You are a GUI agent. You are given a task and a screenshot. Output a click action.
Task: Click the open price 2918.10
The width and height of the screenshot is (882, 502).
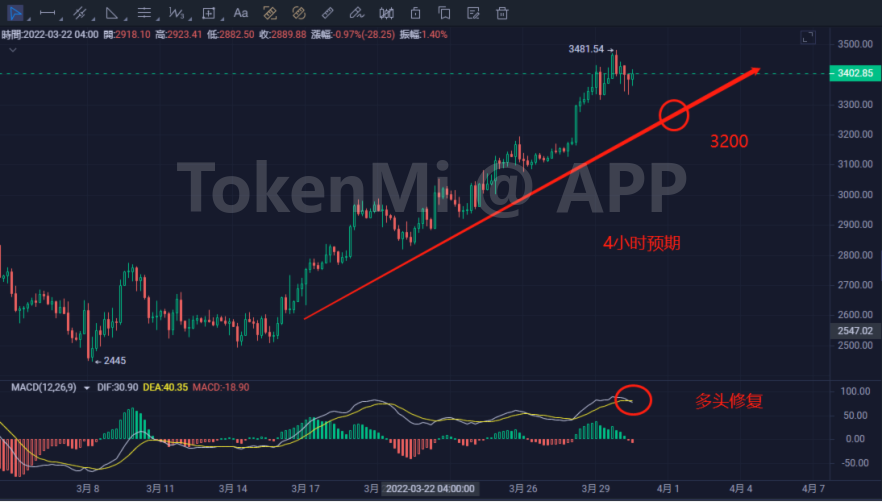[x=133, y=34]
